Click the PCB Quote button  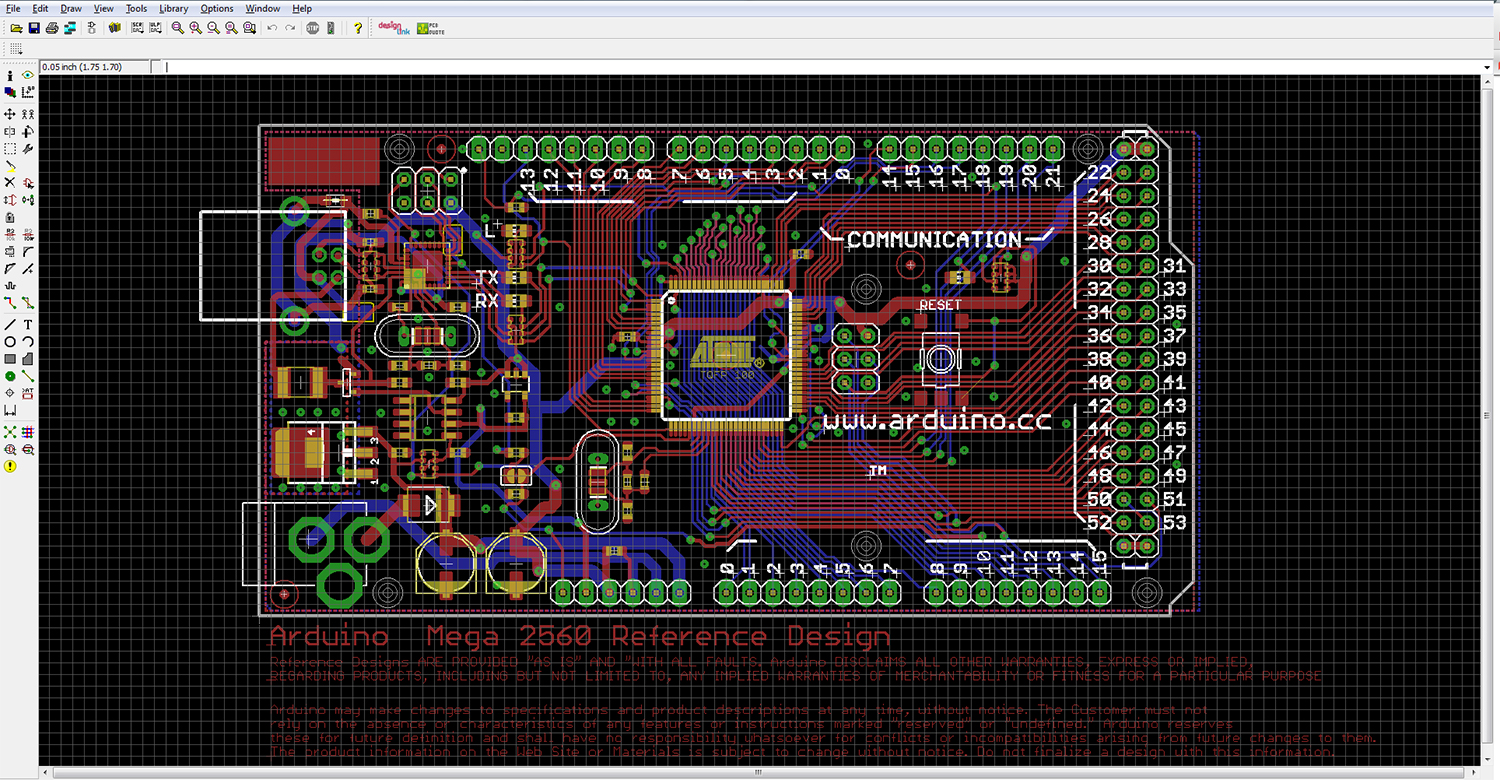click(x=426, y=28)
